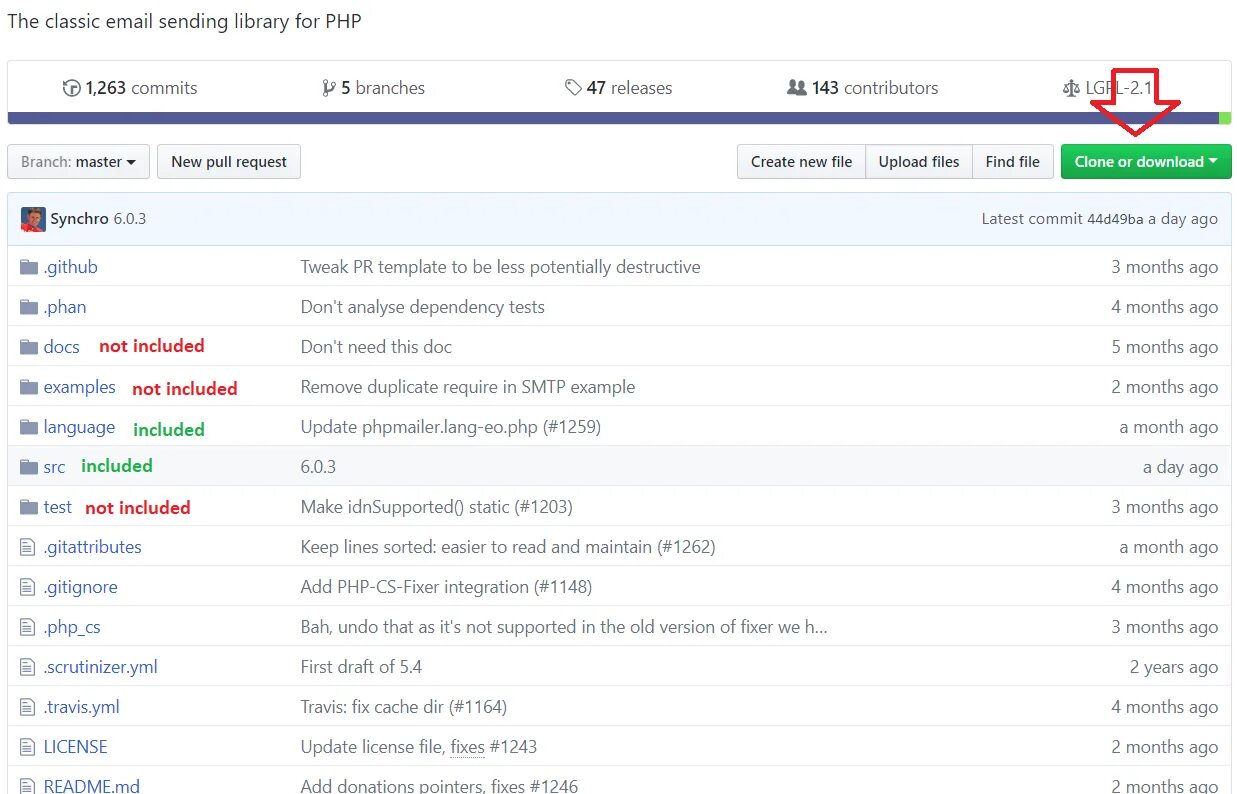Viewport: 1237px width, 794px height.
Task: Click the .scrutinizer.yml file icon
Action: tap(28, 667)
